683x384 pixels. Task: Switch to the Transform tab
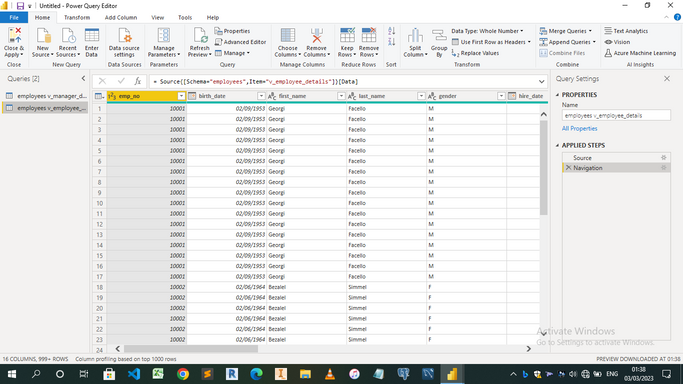(x=77, y=17)
